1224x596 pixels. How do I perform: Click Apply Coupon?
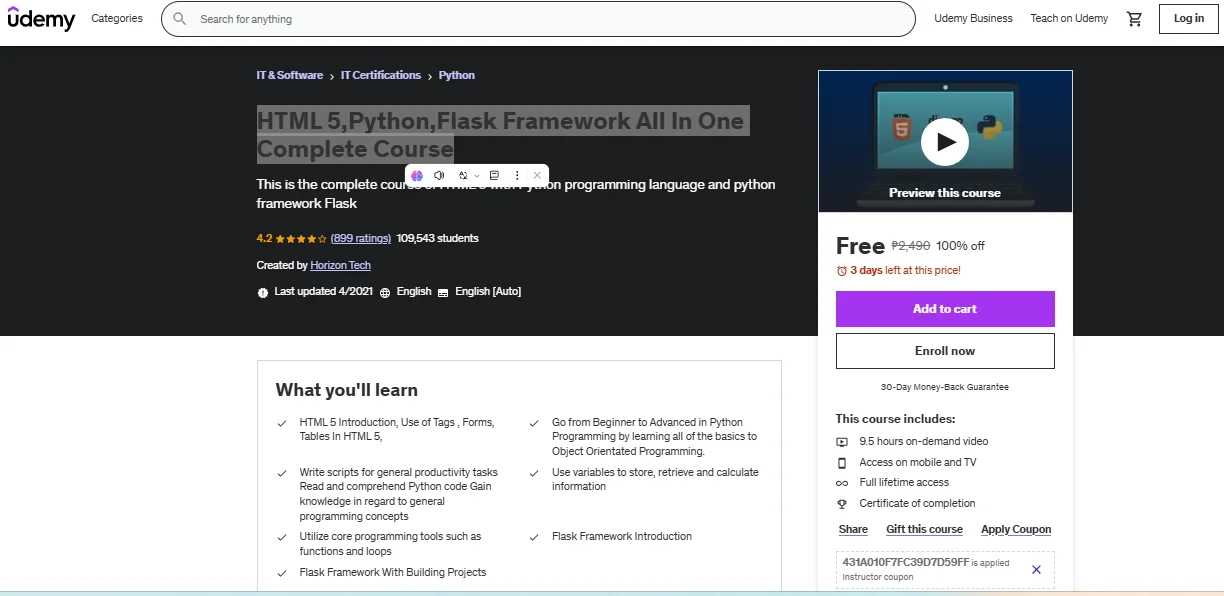(1016, 530)
